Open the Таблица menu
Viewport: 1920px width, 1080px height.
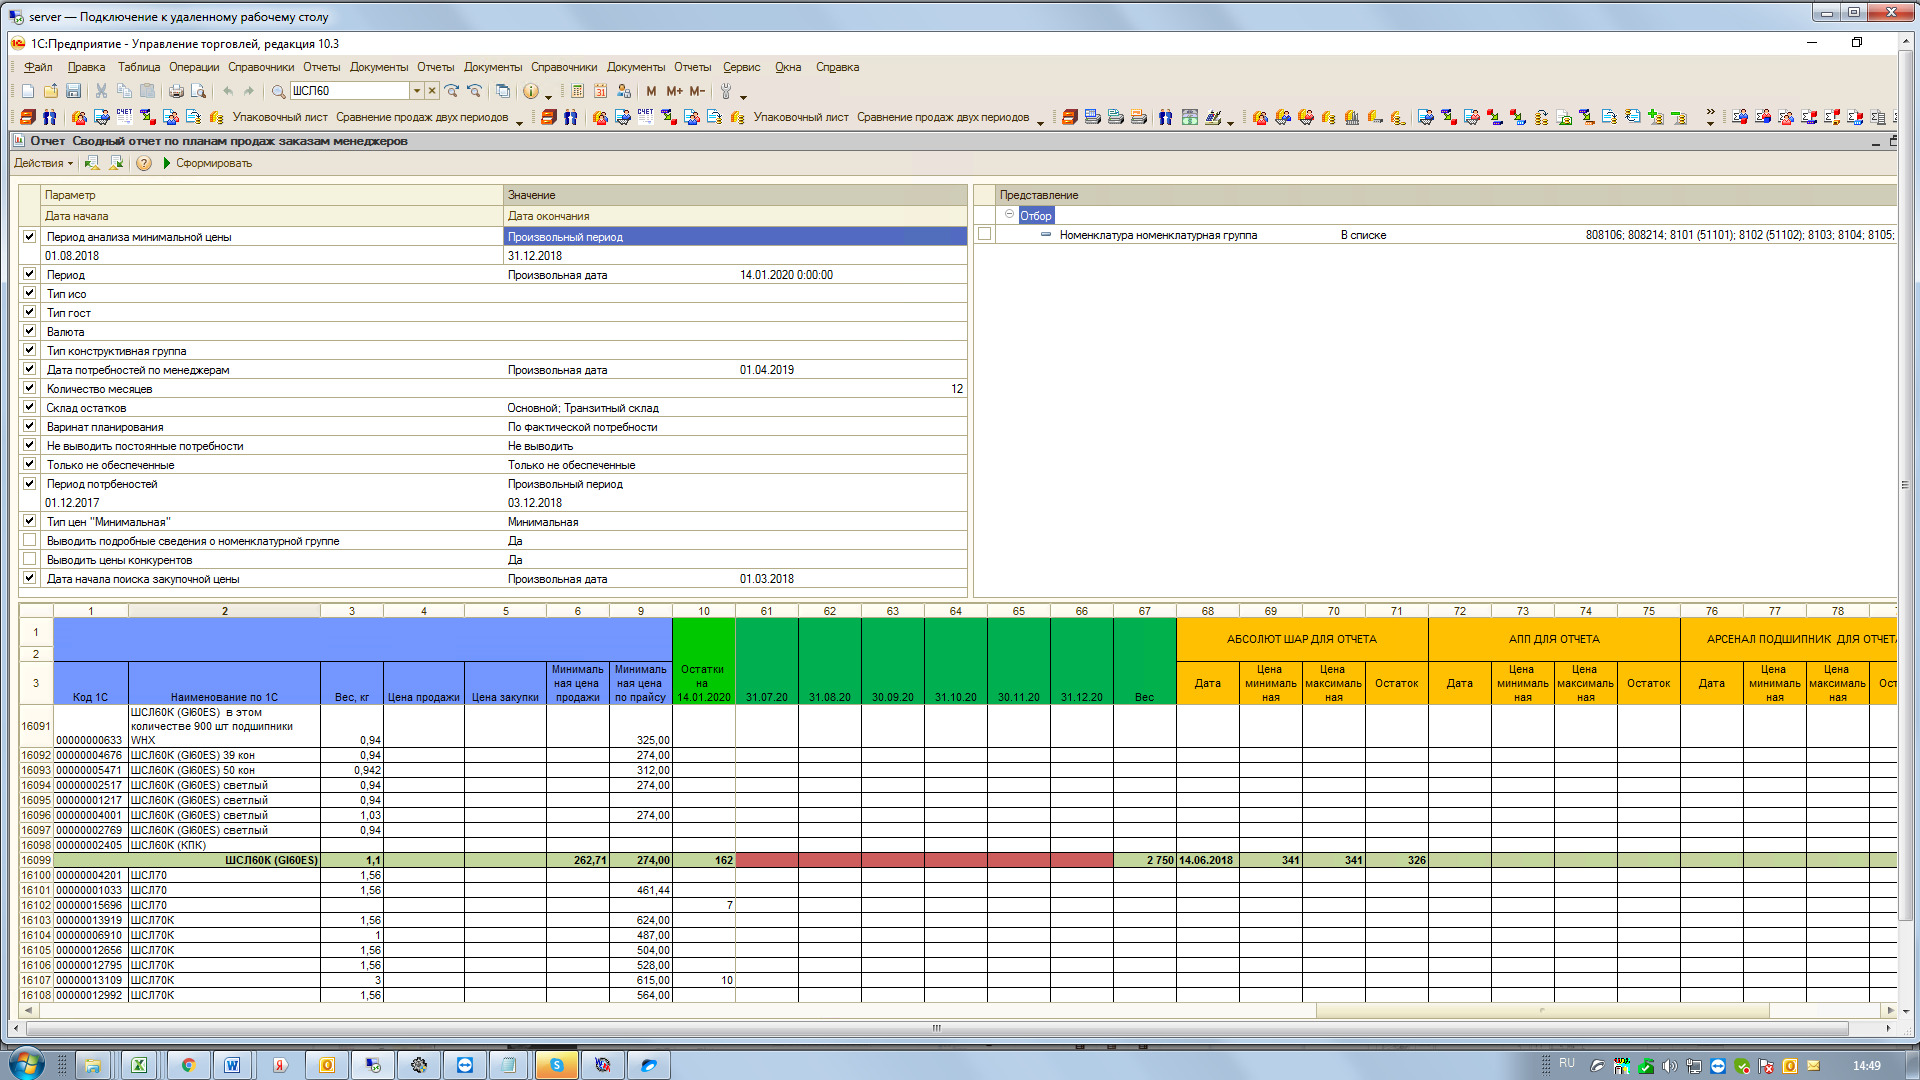click(138, 67)
